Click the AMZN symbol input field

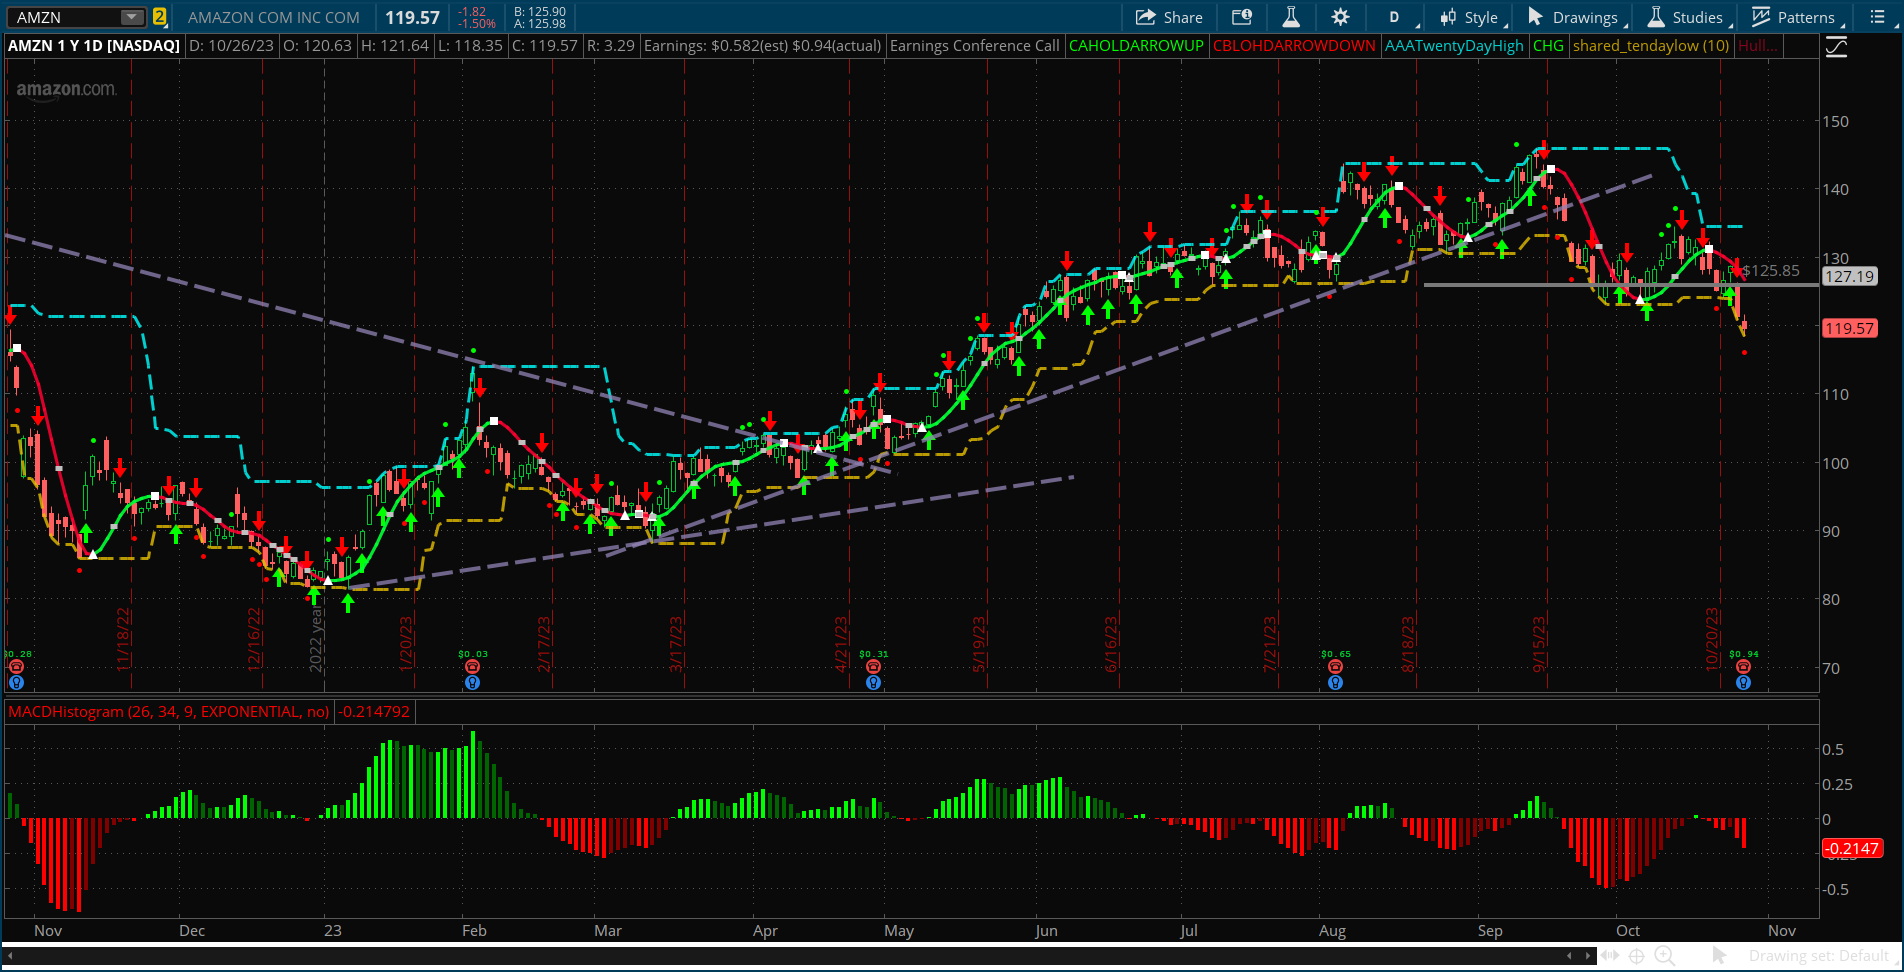[65, 17]
